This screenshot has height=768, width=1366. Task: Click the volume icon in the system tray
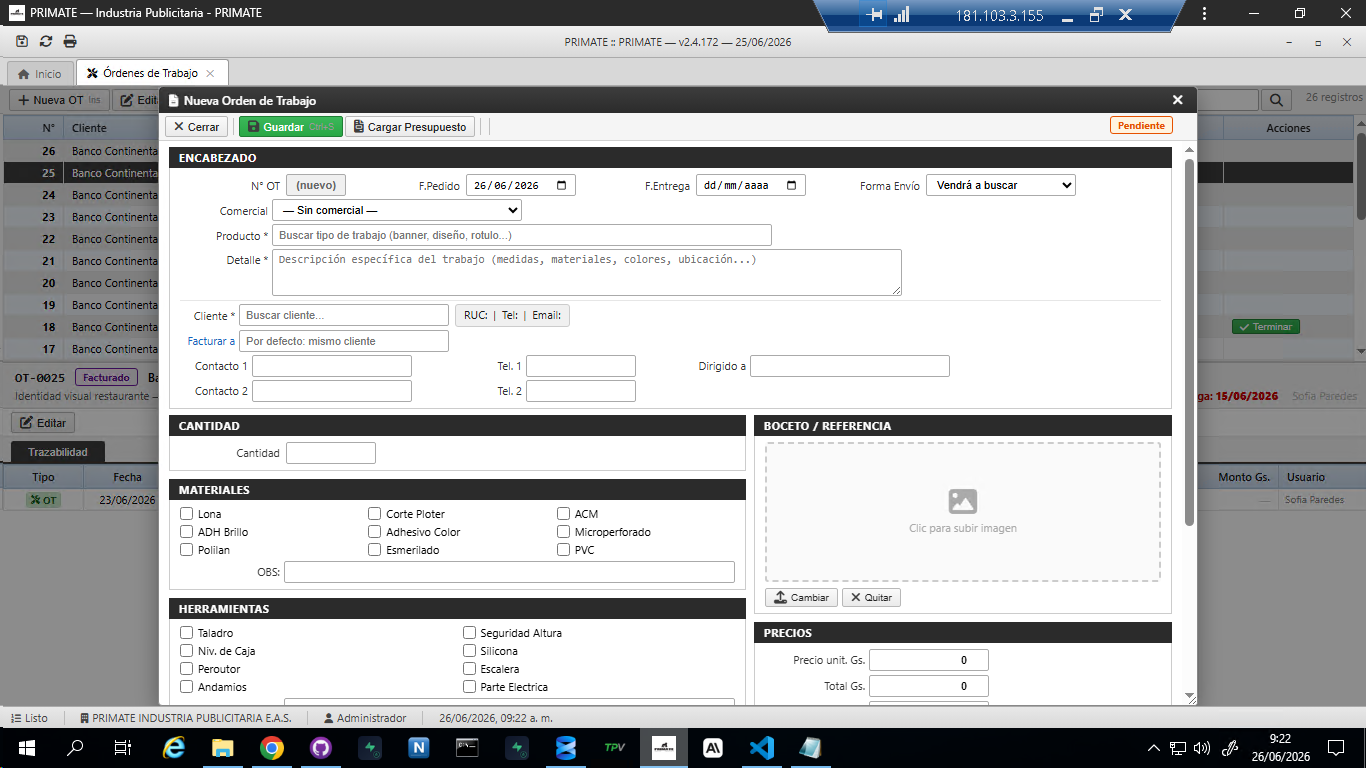click(x=1202, y=747)
